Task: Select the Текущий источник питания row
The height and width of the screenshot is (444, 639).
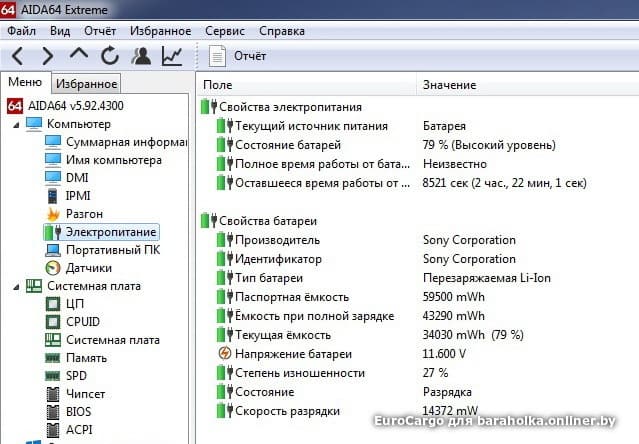Action: (x=418, y=126)
